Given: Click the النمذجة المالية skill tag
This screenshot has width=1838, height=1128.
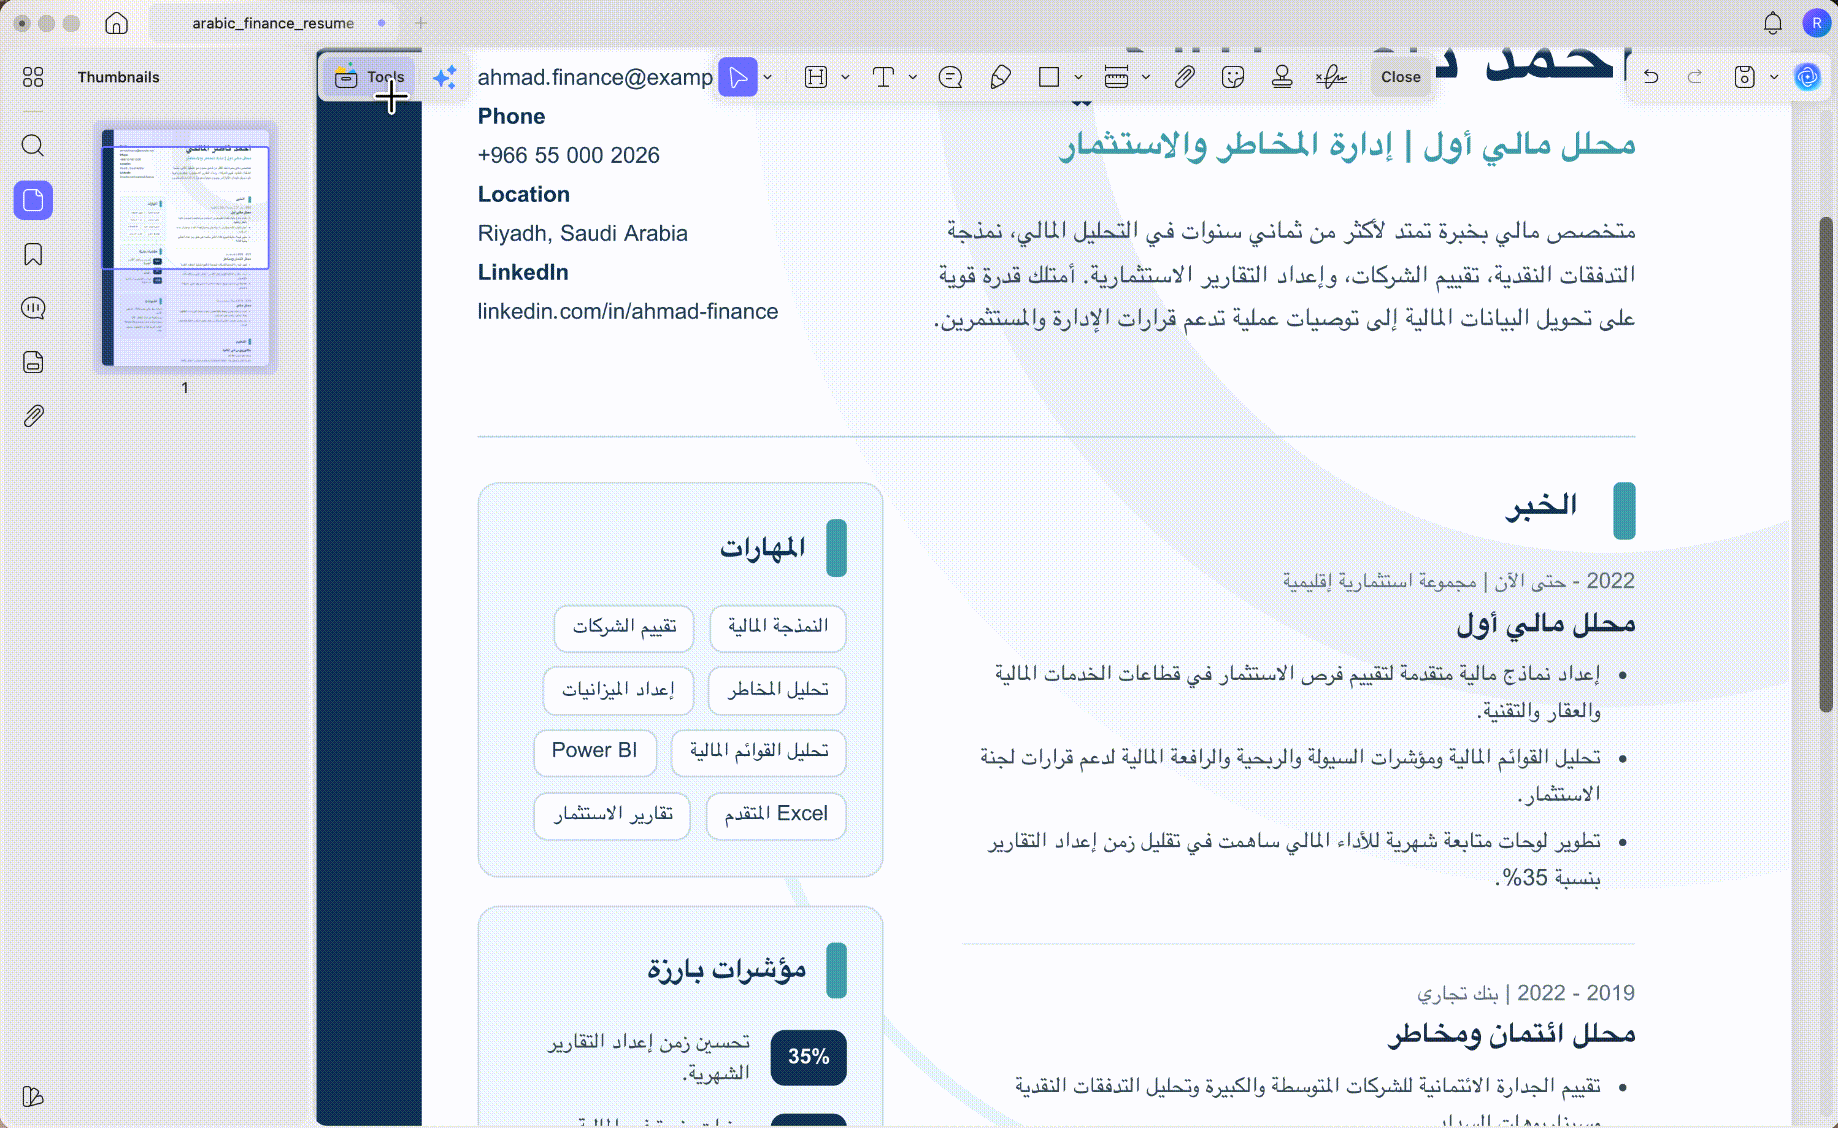Looking at the screenshot, I should (778, 627).
